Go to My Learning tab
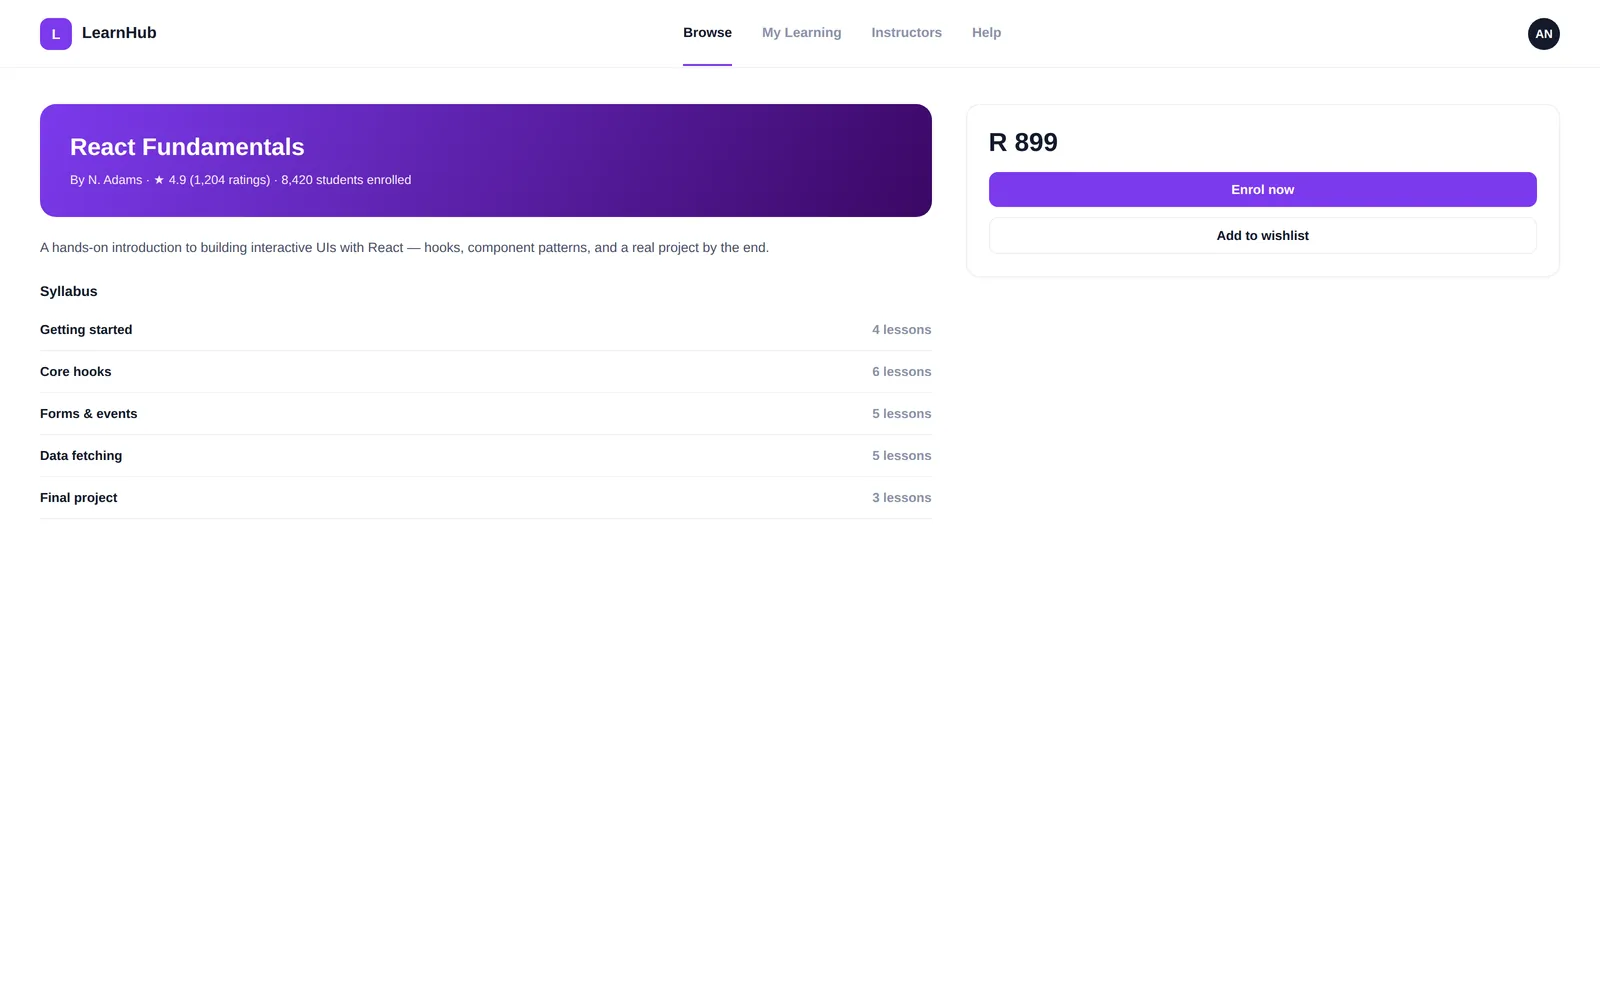 coord(801,33)
